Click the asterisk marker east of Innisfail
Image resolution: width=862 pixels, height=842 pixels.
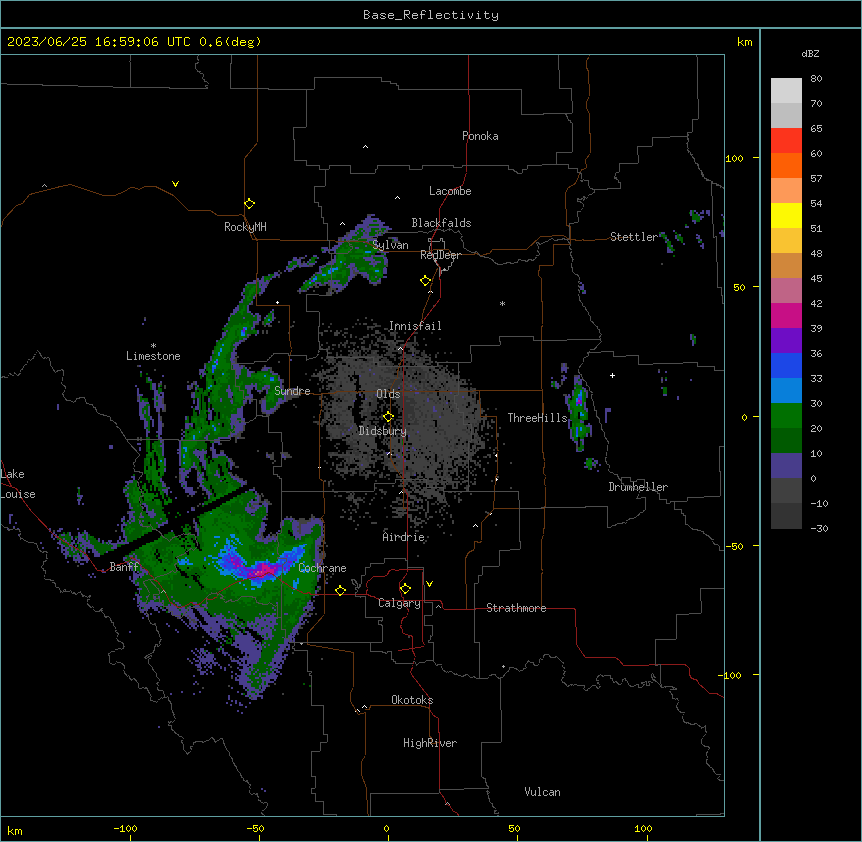coord(502,303)
